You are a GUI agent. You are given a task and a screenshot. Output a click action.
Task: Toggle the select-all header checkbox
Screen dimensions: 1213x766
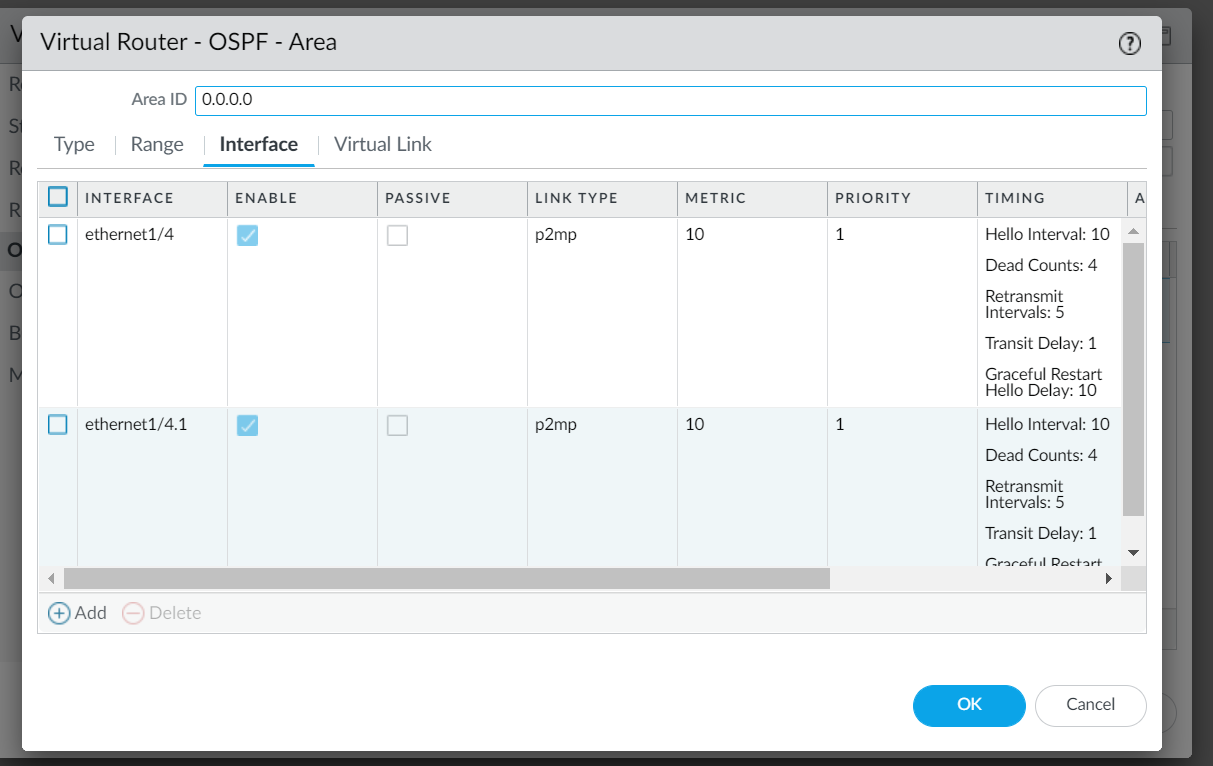pyautogui.click(x=58, y=197)
